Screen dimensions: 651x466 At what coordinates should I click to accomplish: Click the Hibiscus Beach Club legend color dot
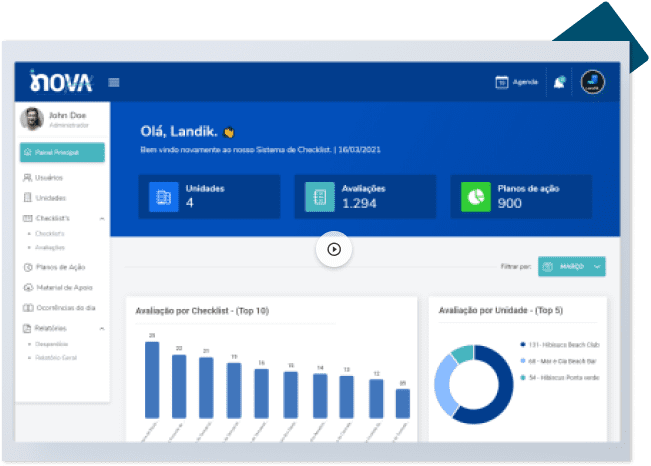coord(522,343)
